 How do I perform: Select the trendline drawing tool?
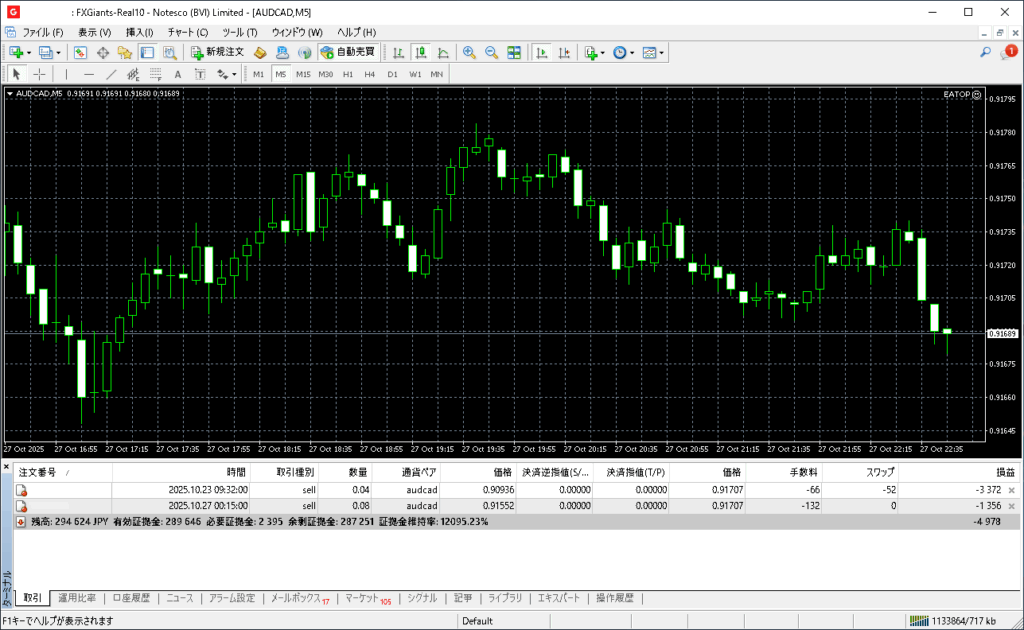click(x=111, y=74)
